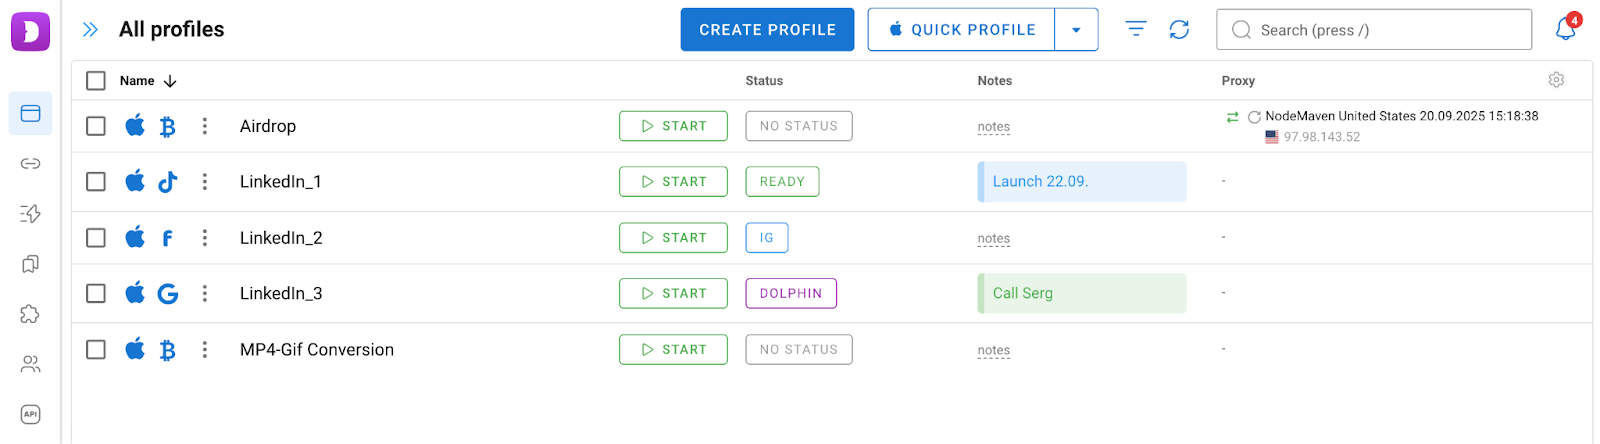The width and height of the screenshot is (1600, 444).
Task: Open the automation scripts sidebar icon
Action: coord(30,214)
